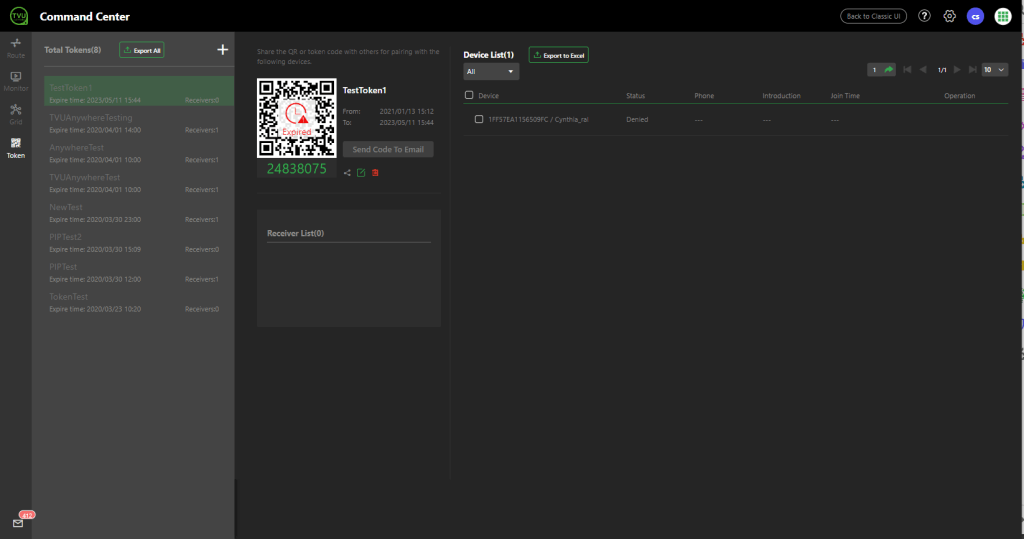The image size is (1024, 539).
Task: Share the TestToken1 code icon
Action: point(347,172)
